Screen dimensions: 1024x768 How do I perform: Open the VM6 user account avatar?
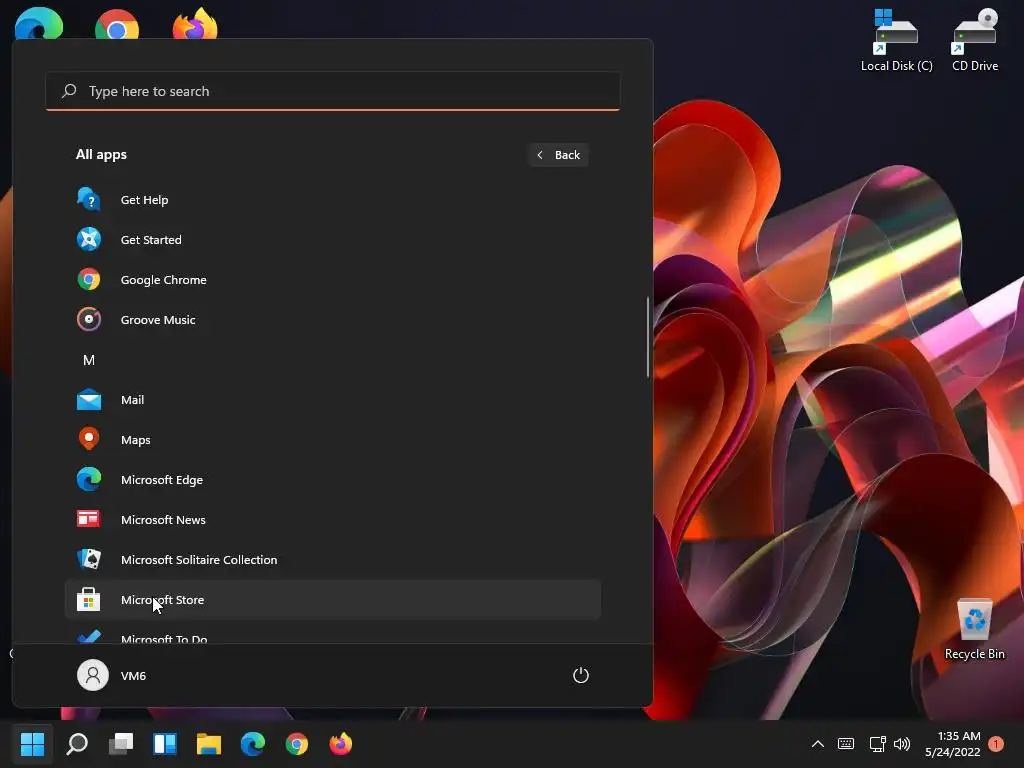93,675
